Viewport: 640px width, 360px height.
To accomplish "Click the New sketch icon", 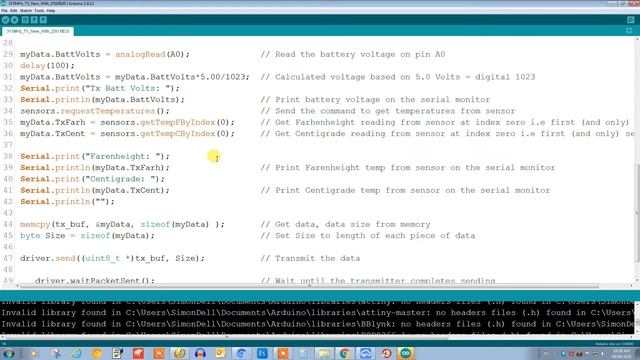I will coord(25,20).
